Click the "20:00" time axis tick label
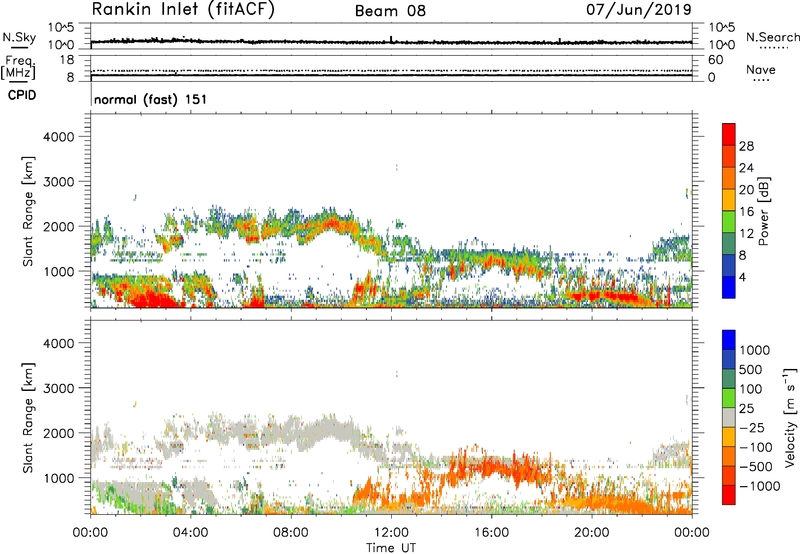Screen dimensions: 800x554 (x=591, y=532)
